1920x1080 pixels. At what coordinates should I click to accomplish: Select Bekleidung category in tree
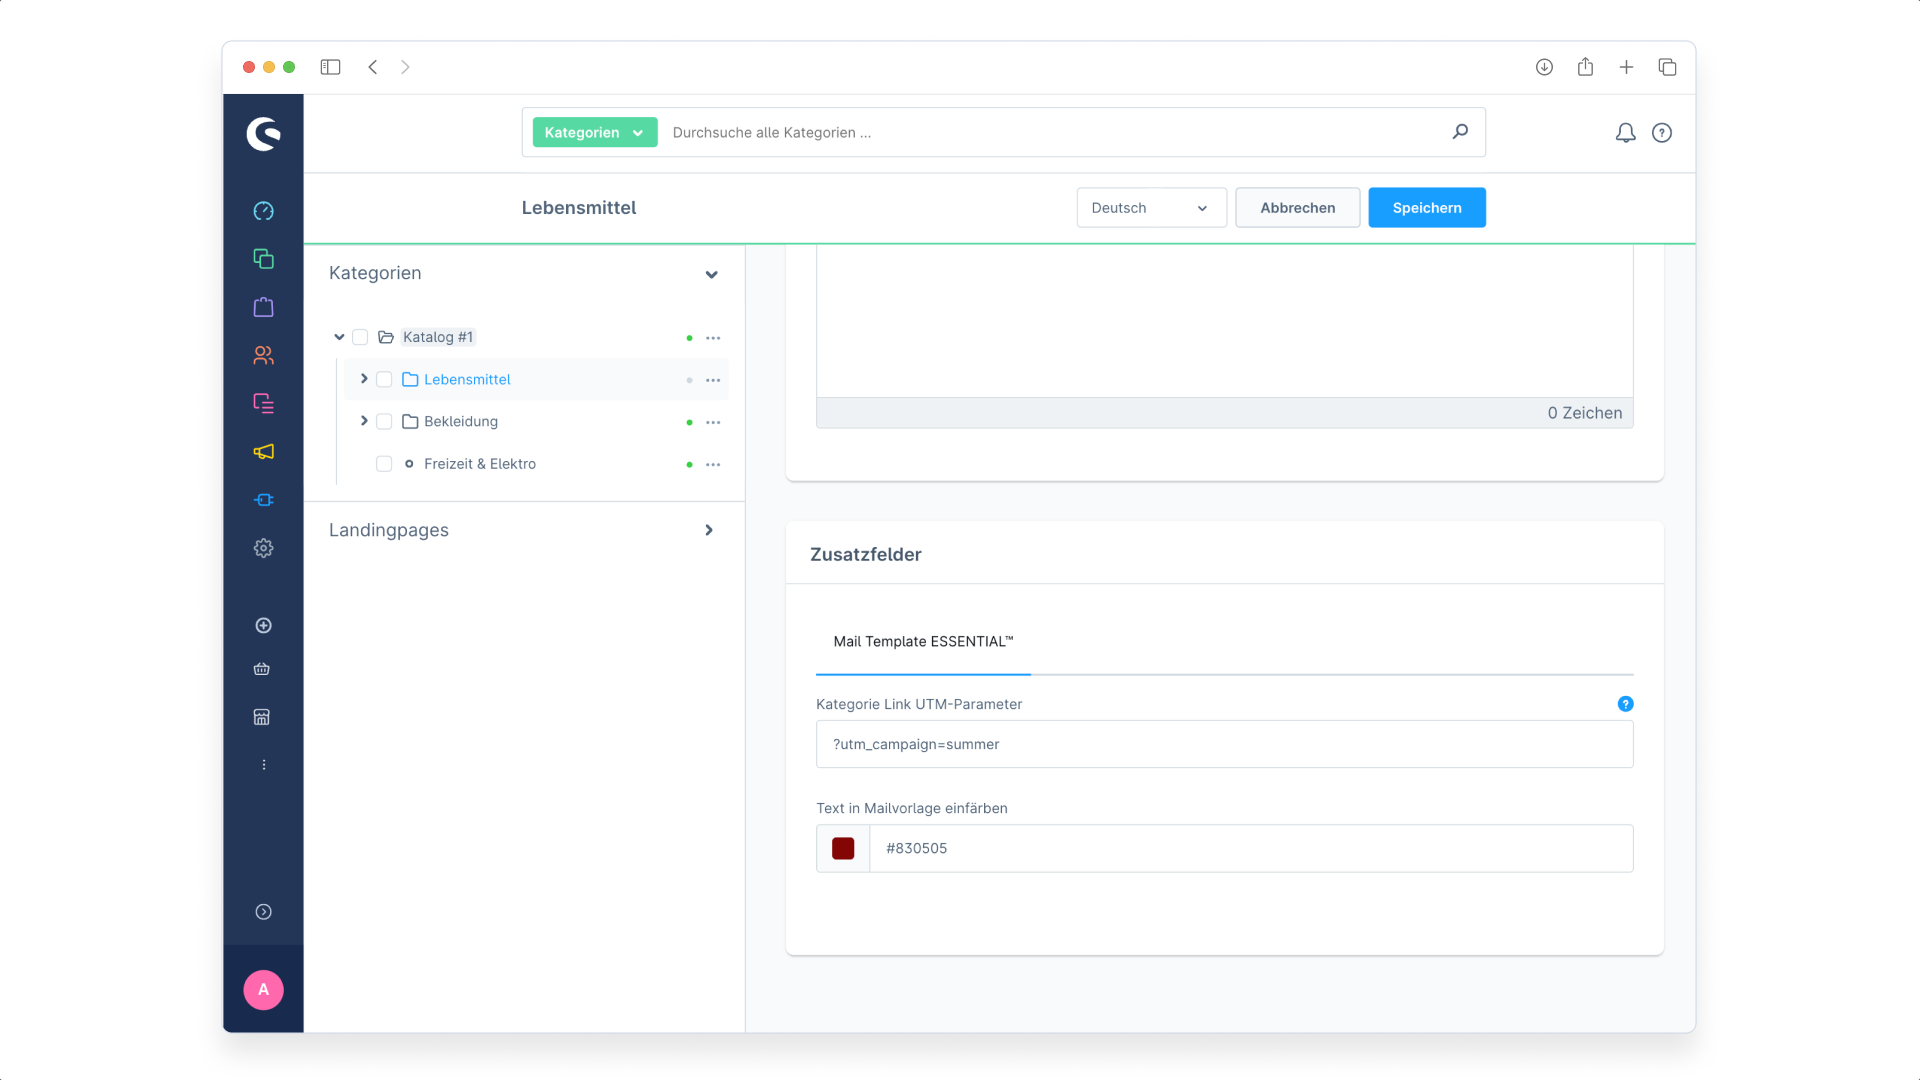(461, 421)
